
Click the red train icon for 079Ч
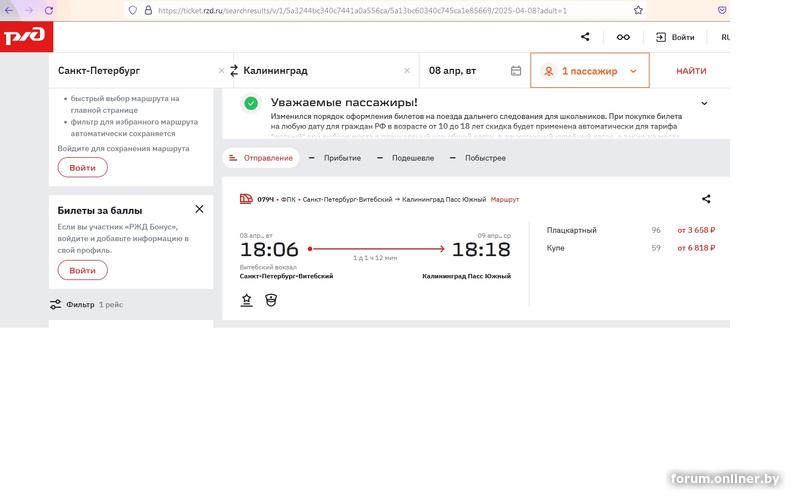246,199
